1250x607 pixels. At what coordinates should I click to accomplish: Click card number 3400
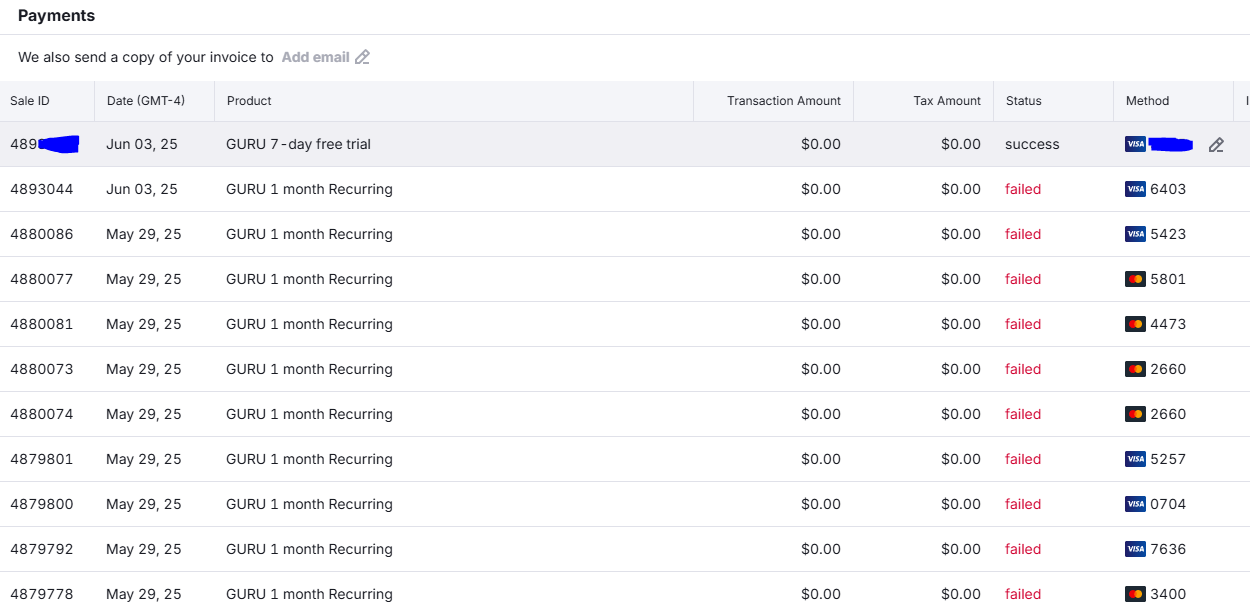click(1168, 594)
